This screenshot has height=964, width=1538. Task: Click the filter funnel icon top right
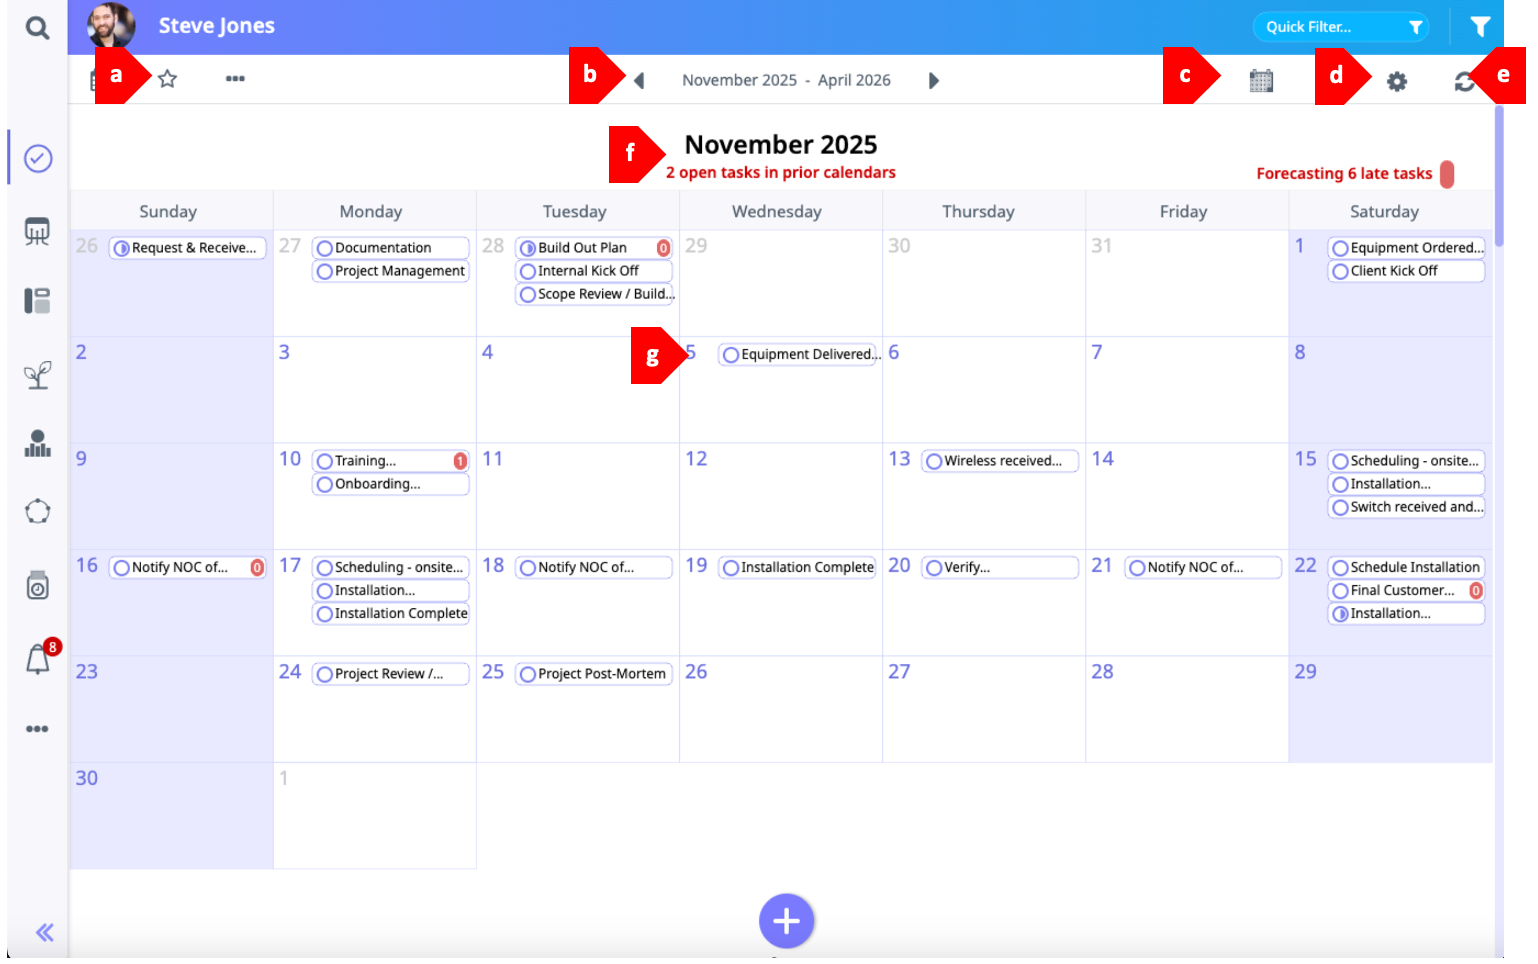[1480, 27]
